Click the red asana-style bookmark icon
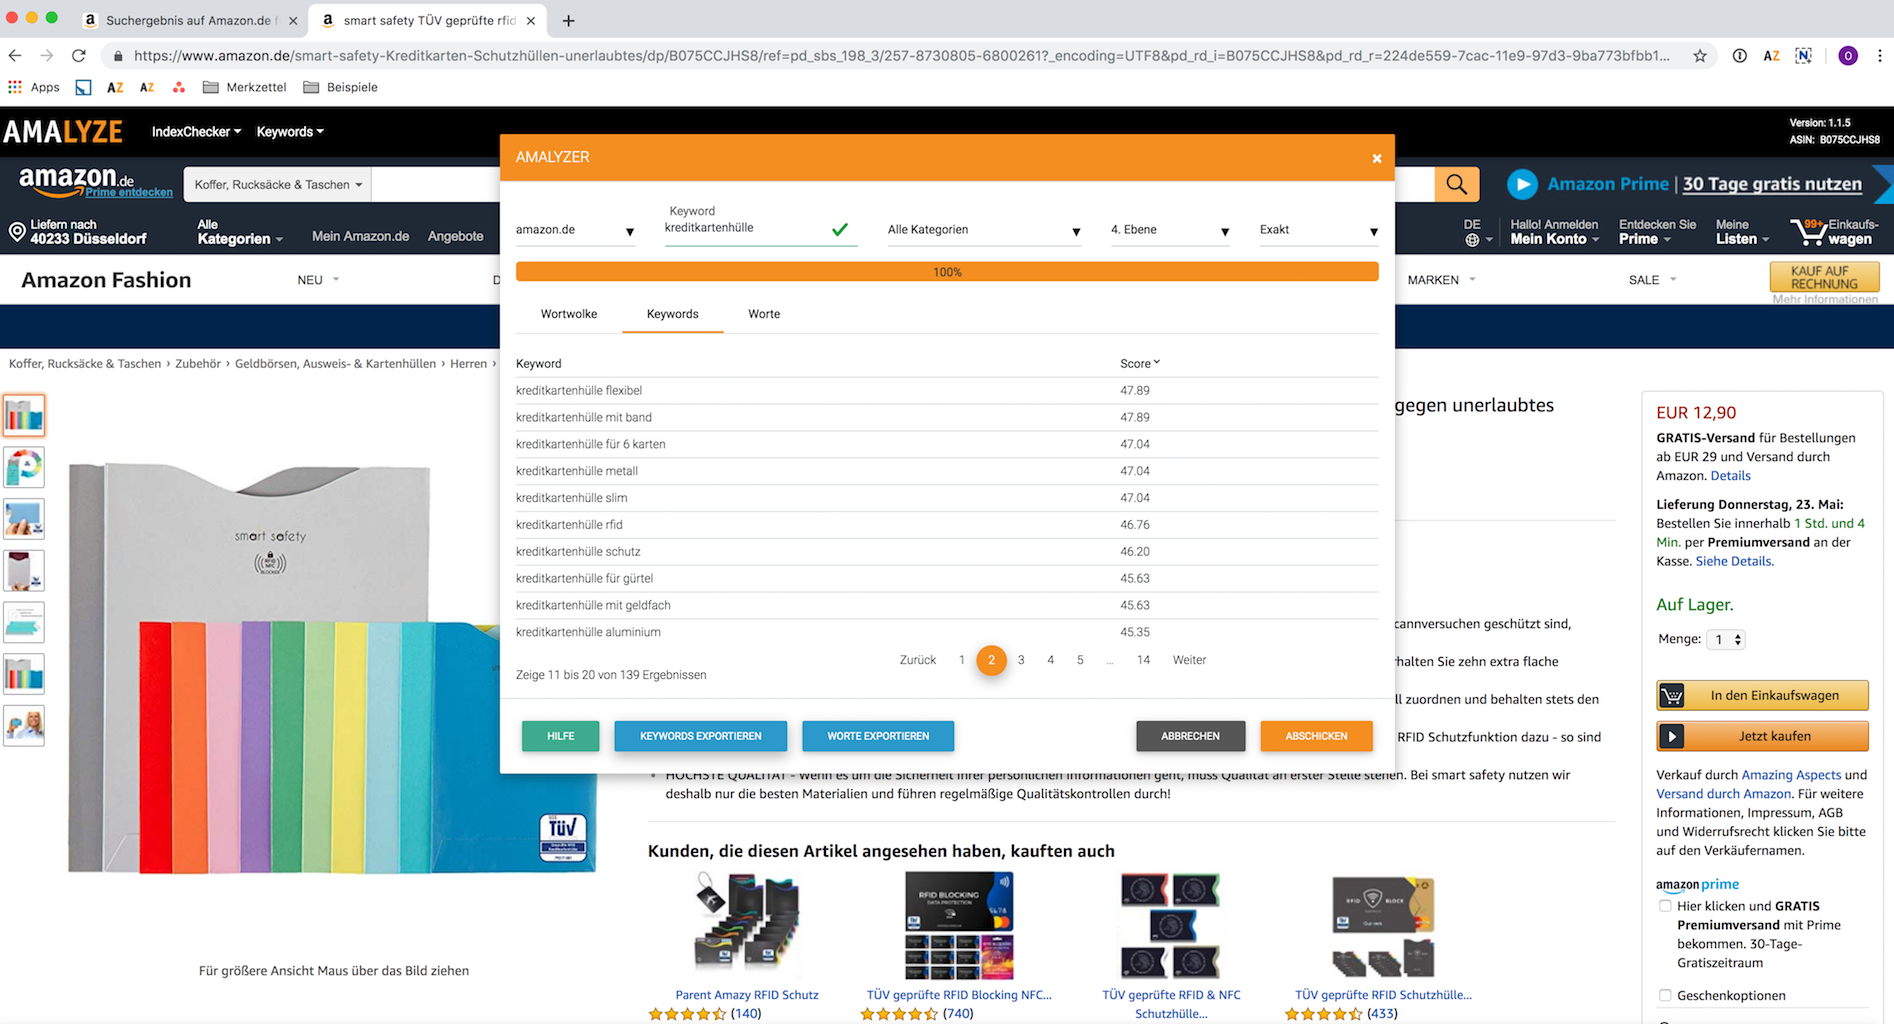 coord(179,87)
